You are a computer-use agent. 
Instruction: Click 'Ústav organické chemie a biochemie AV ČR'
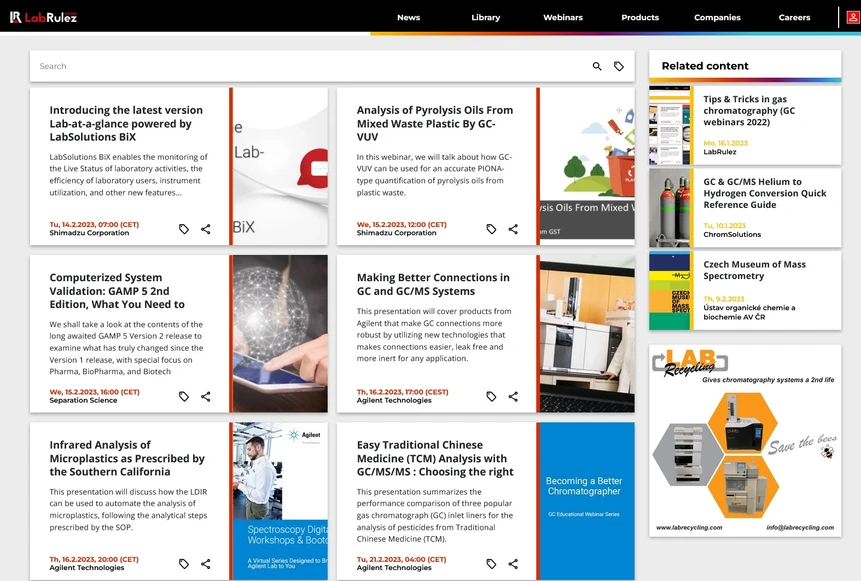(749, 312)
